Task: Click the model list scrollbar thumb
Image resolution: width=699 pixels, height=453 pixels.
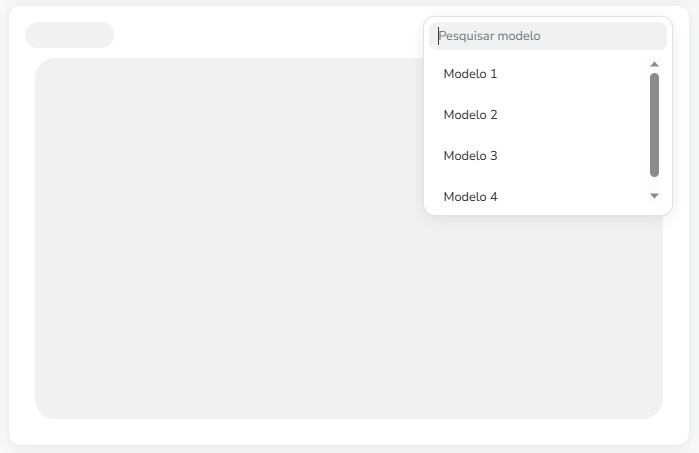Action: [655, 125]
